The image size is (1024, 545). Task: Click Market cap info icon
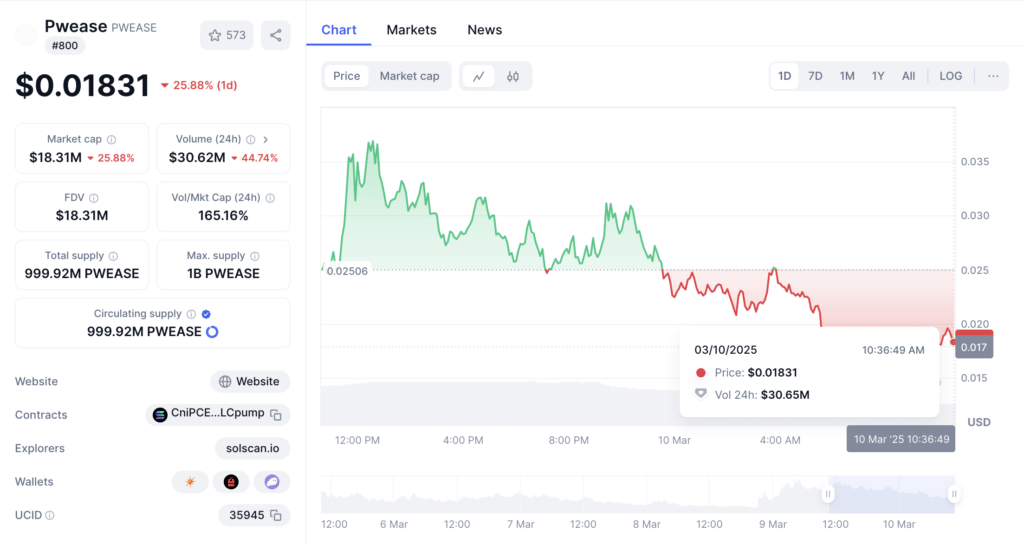(112, 139)
